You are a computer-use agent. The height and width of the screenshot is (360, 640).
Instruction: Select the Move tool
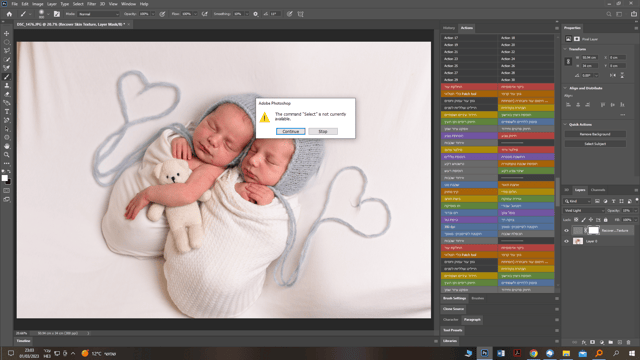click(7, 33)
